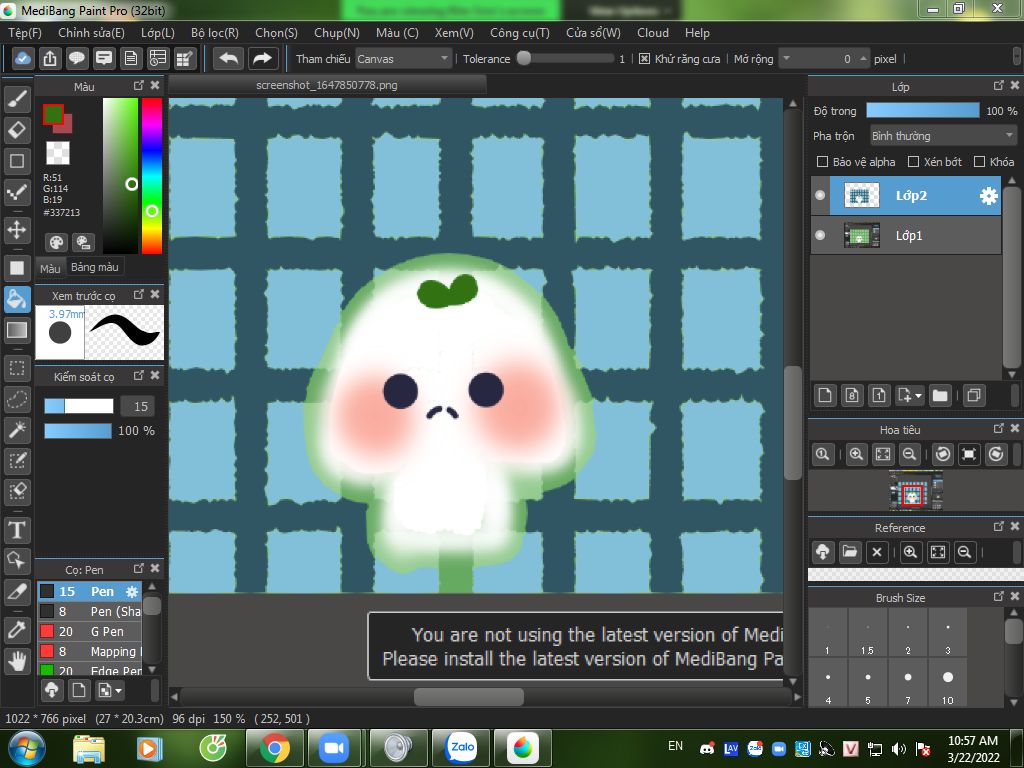Click the rainbow hue slider strip
The image size is (1024, 768).
pyautogui.click(x=151, y=175)
